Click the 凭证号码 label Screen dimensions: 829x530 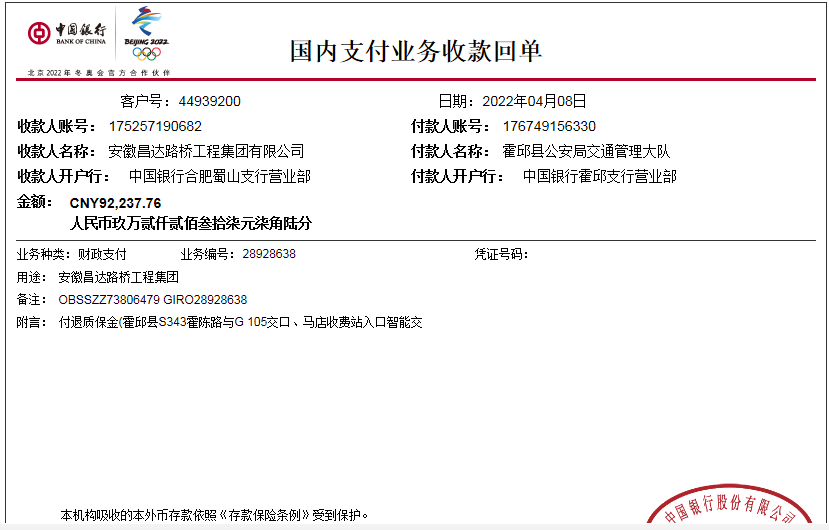point(500,254)
